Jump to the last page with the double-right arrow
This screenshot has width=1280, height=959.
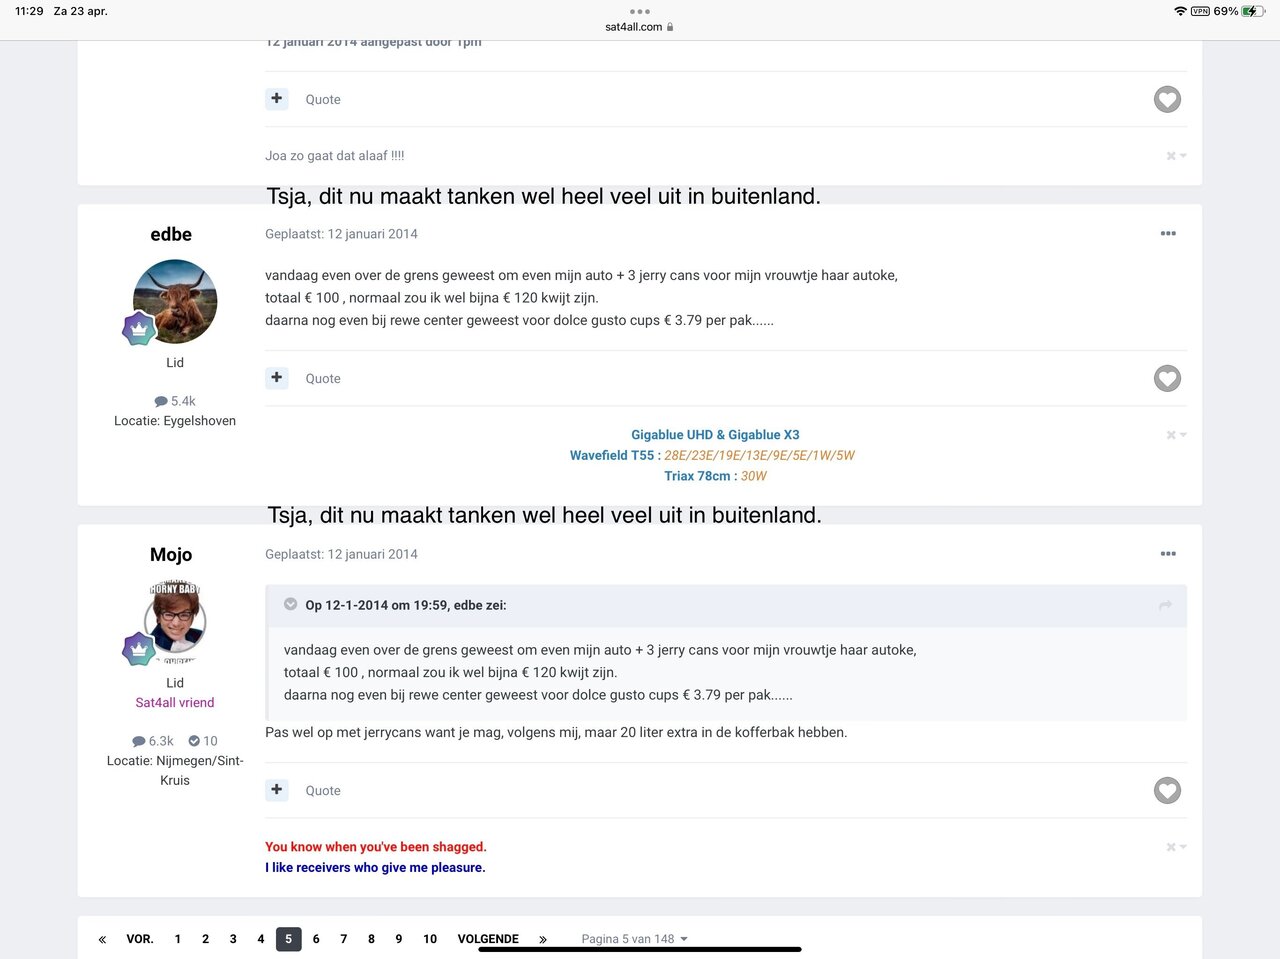(543, 940)
